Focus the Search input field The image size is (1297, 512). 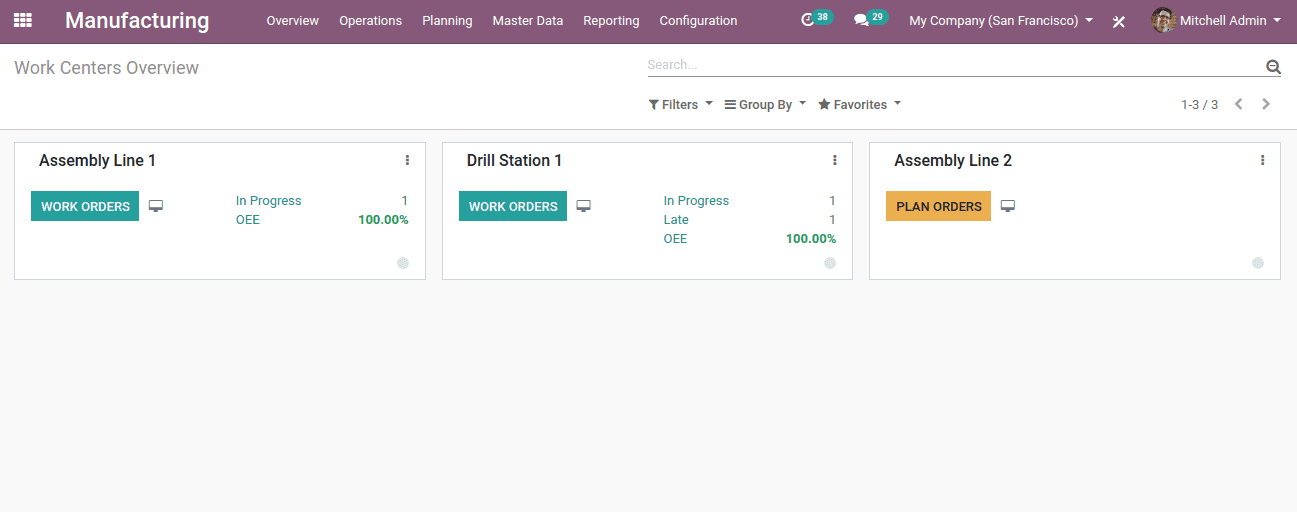point(955,65)
